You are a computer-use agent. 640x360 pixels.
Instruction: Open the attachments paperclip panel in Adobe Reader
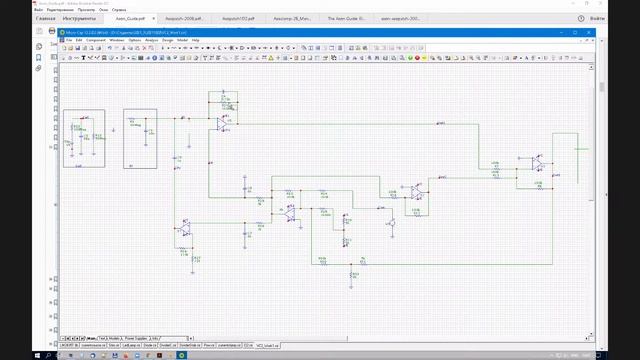point(39,68)
